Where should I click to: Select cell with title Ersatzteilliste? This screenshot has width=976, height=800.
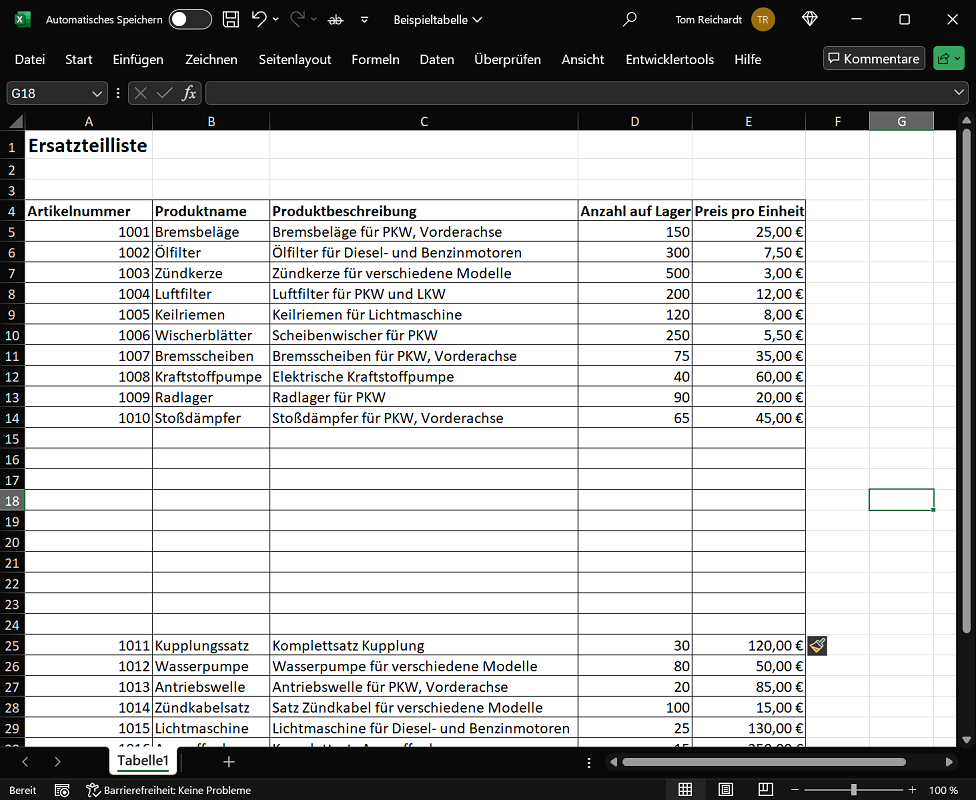click(x=88, y=146)
